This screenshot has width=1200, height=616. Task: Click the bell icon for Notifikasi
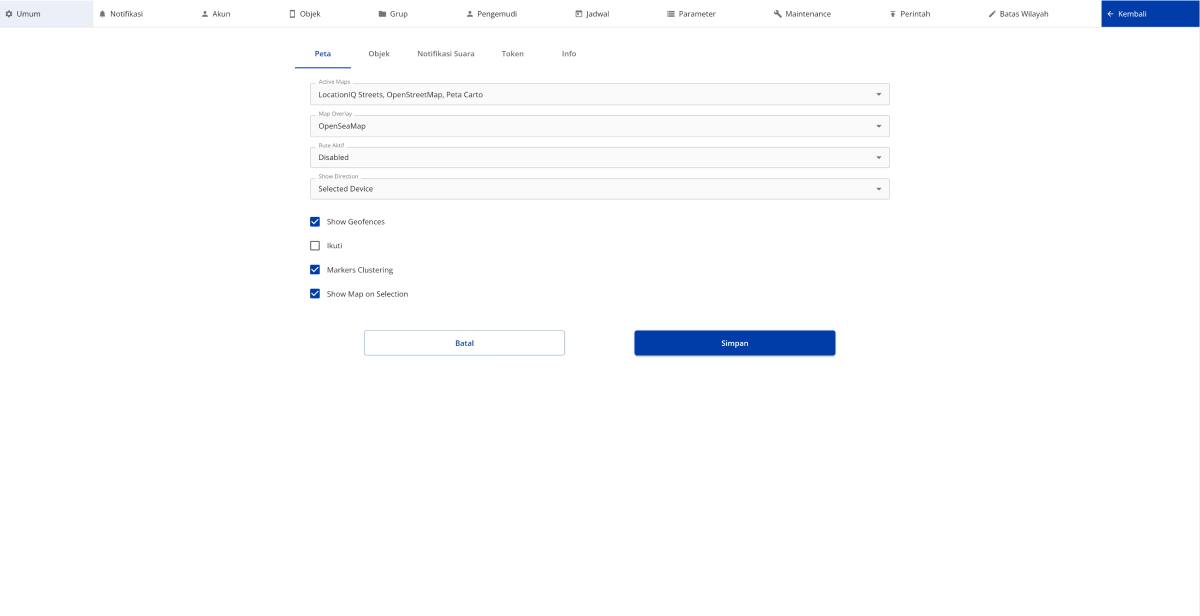click(102, 14)
